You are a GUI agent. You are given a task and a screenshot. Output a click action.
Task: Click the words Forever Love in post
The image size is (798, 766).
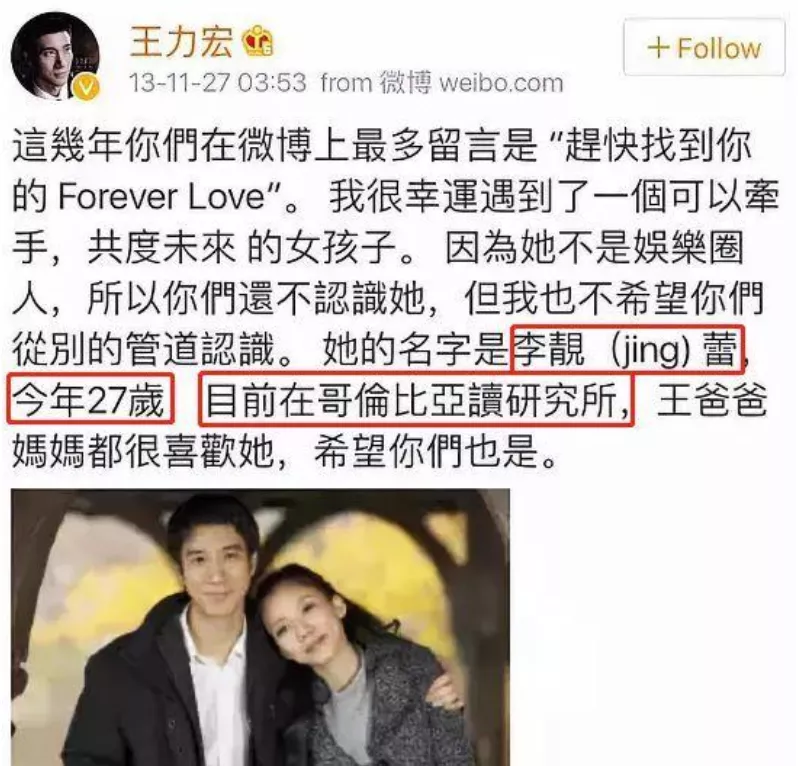[161, 197]
